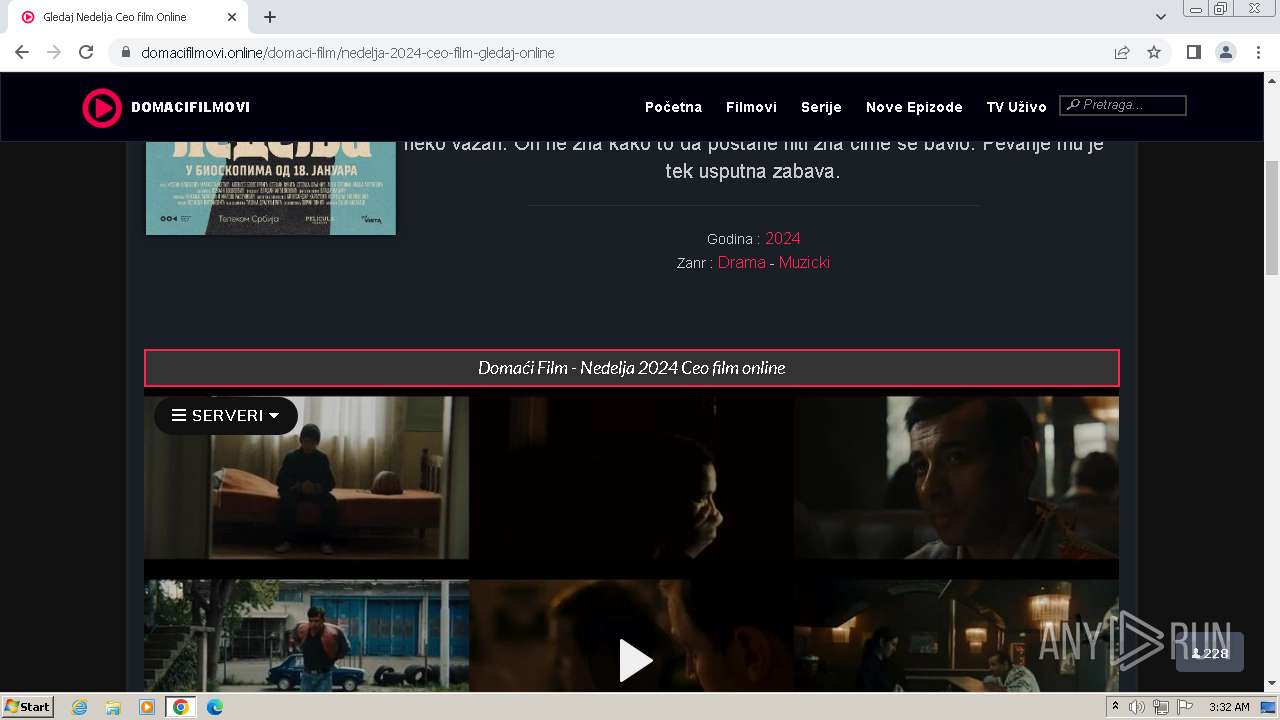
Task: Close the Gledaj Nedelja tab
Action: tap(232, 17)
